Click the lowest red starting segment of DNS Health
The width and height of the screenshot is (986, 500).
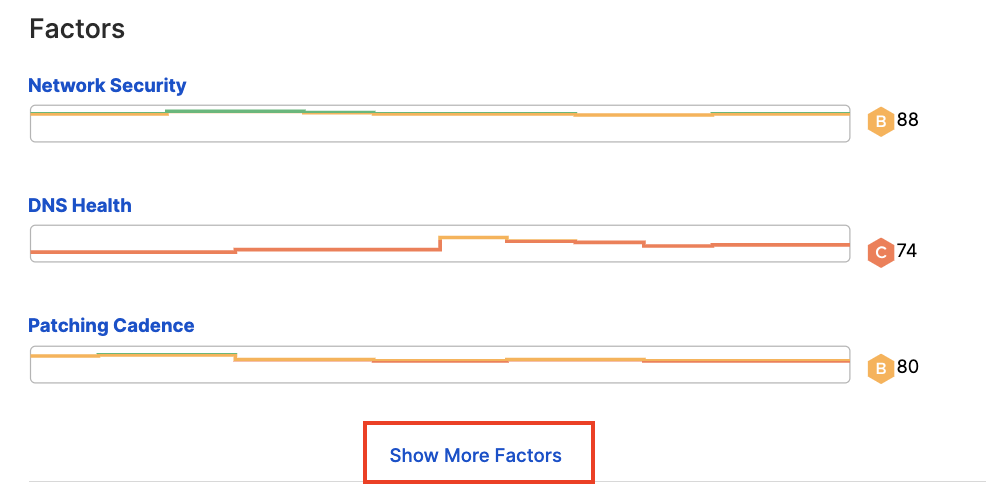click(133, 252)
